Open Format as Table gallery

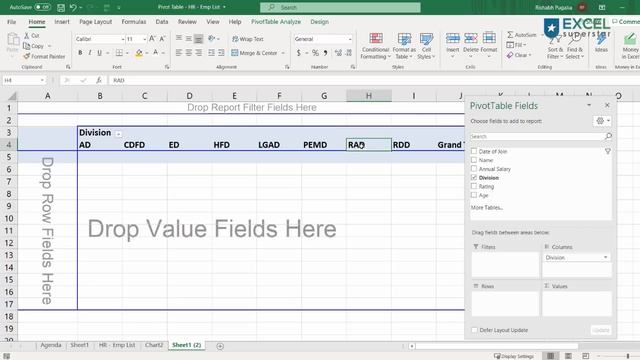pyautogui.click(x=404, y=46)
